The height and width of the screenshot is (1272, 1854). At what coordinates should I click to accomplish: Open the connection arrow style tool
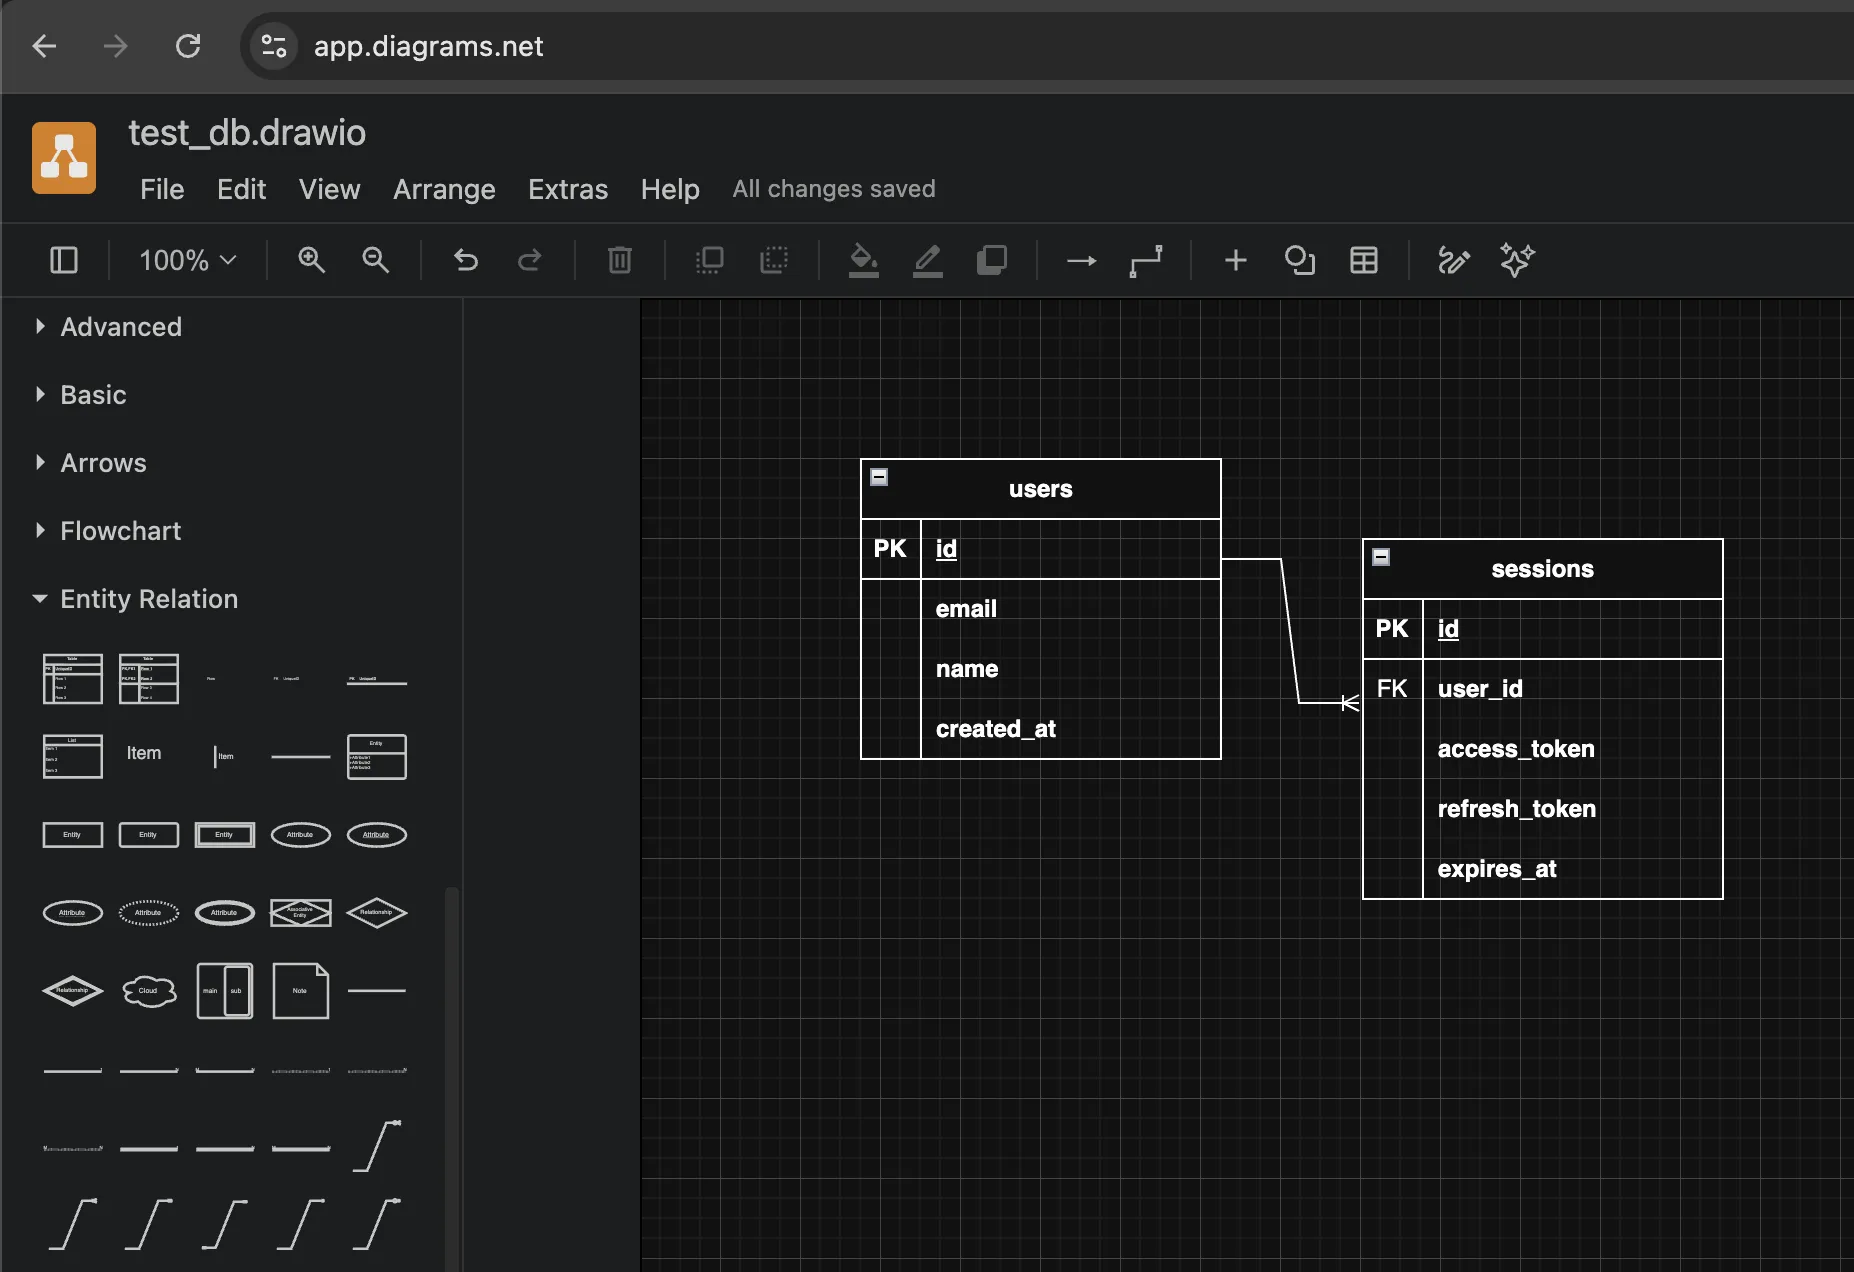coord(1082,260)
